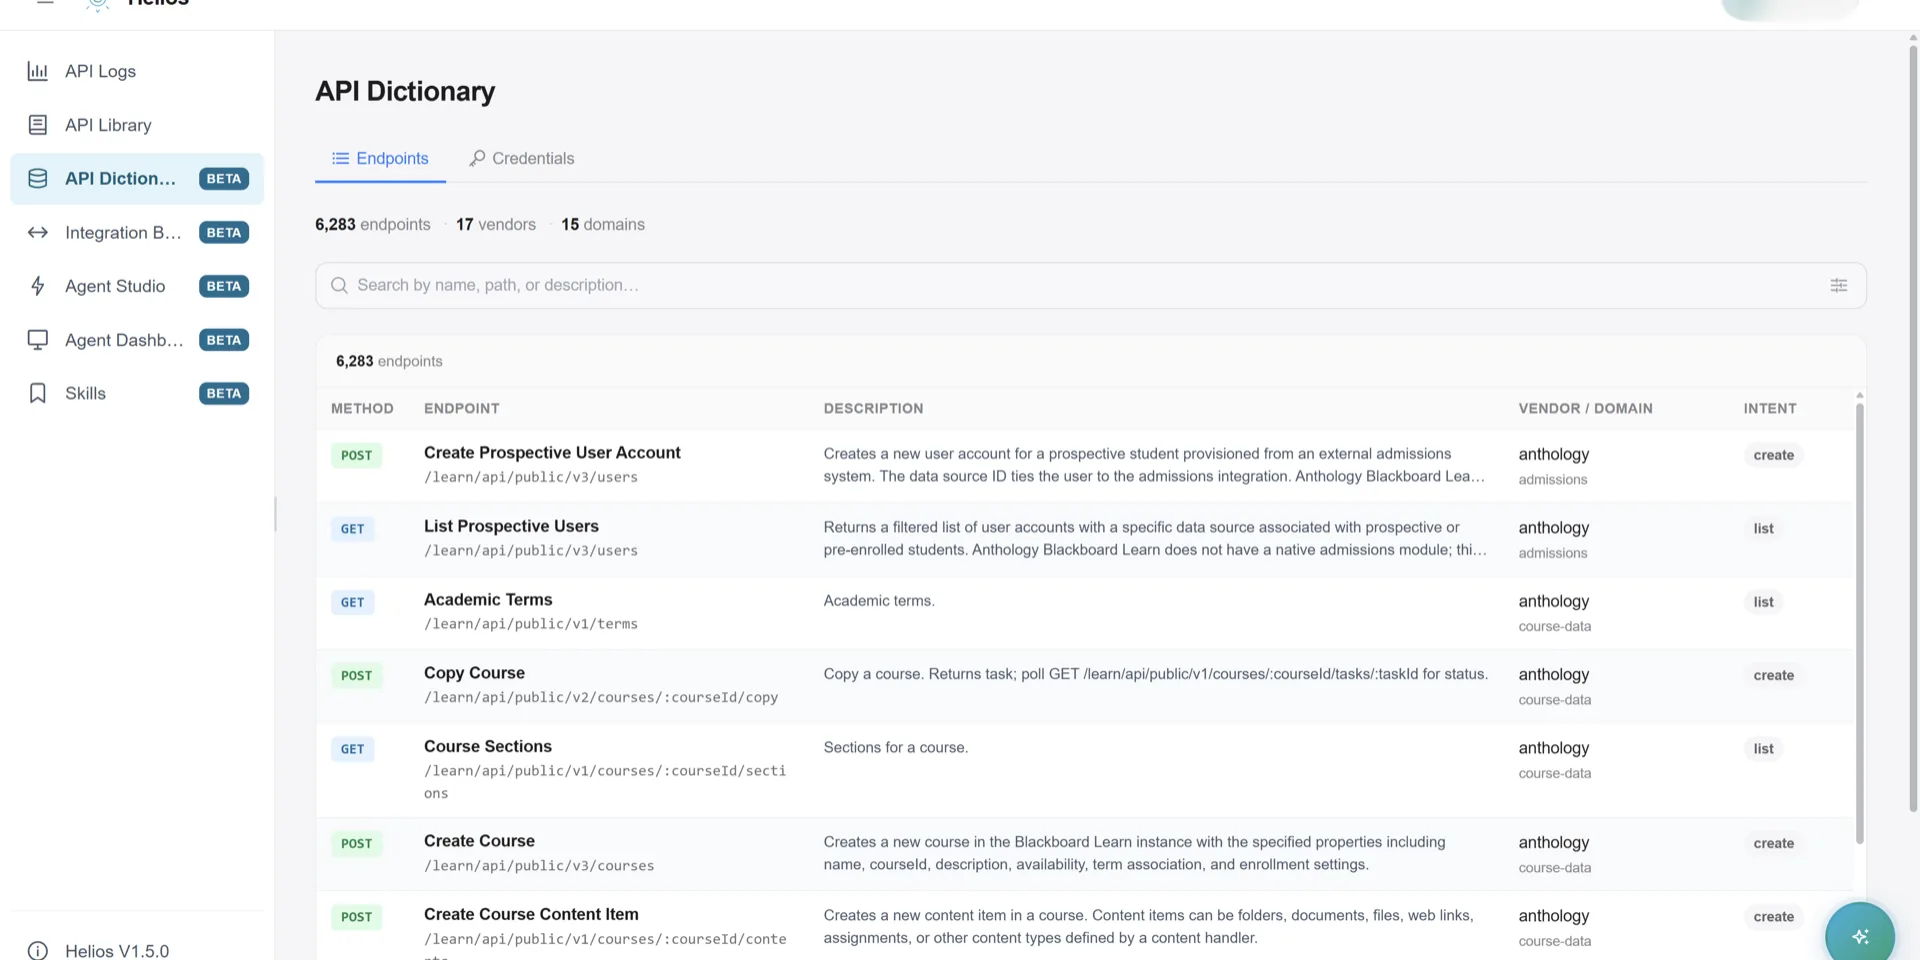This screenshot has width=1920, height=960.
Task: Click the Credentials tab key icon
Action: coord(477,159)
